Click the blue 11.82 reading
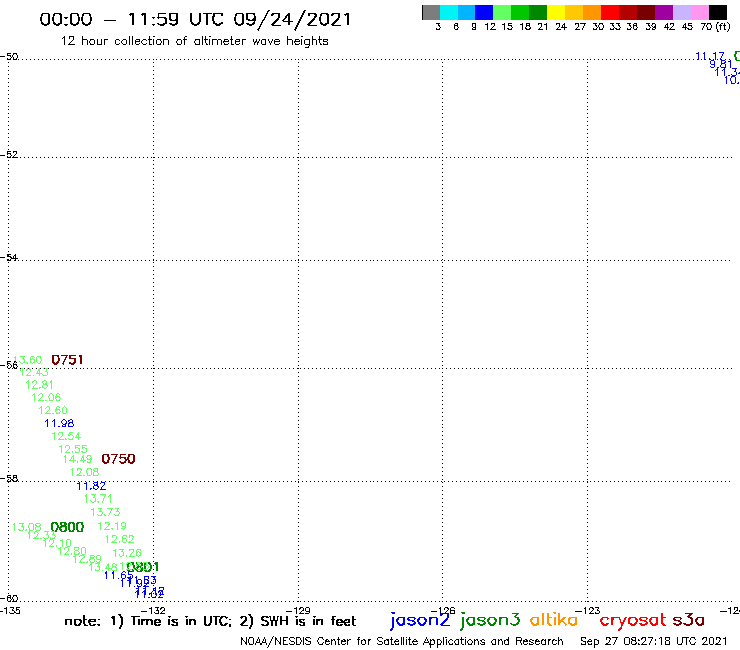The image size is (740, 650). [92, 486]
